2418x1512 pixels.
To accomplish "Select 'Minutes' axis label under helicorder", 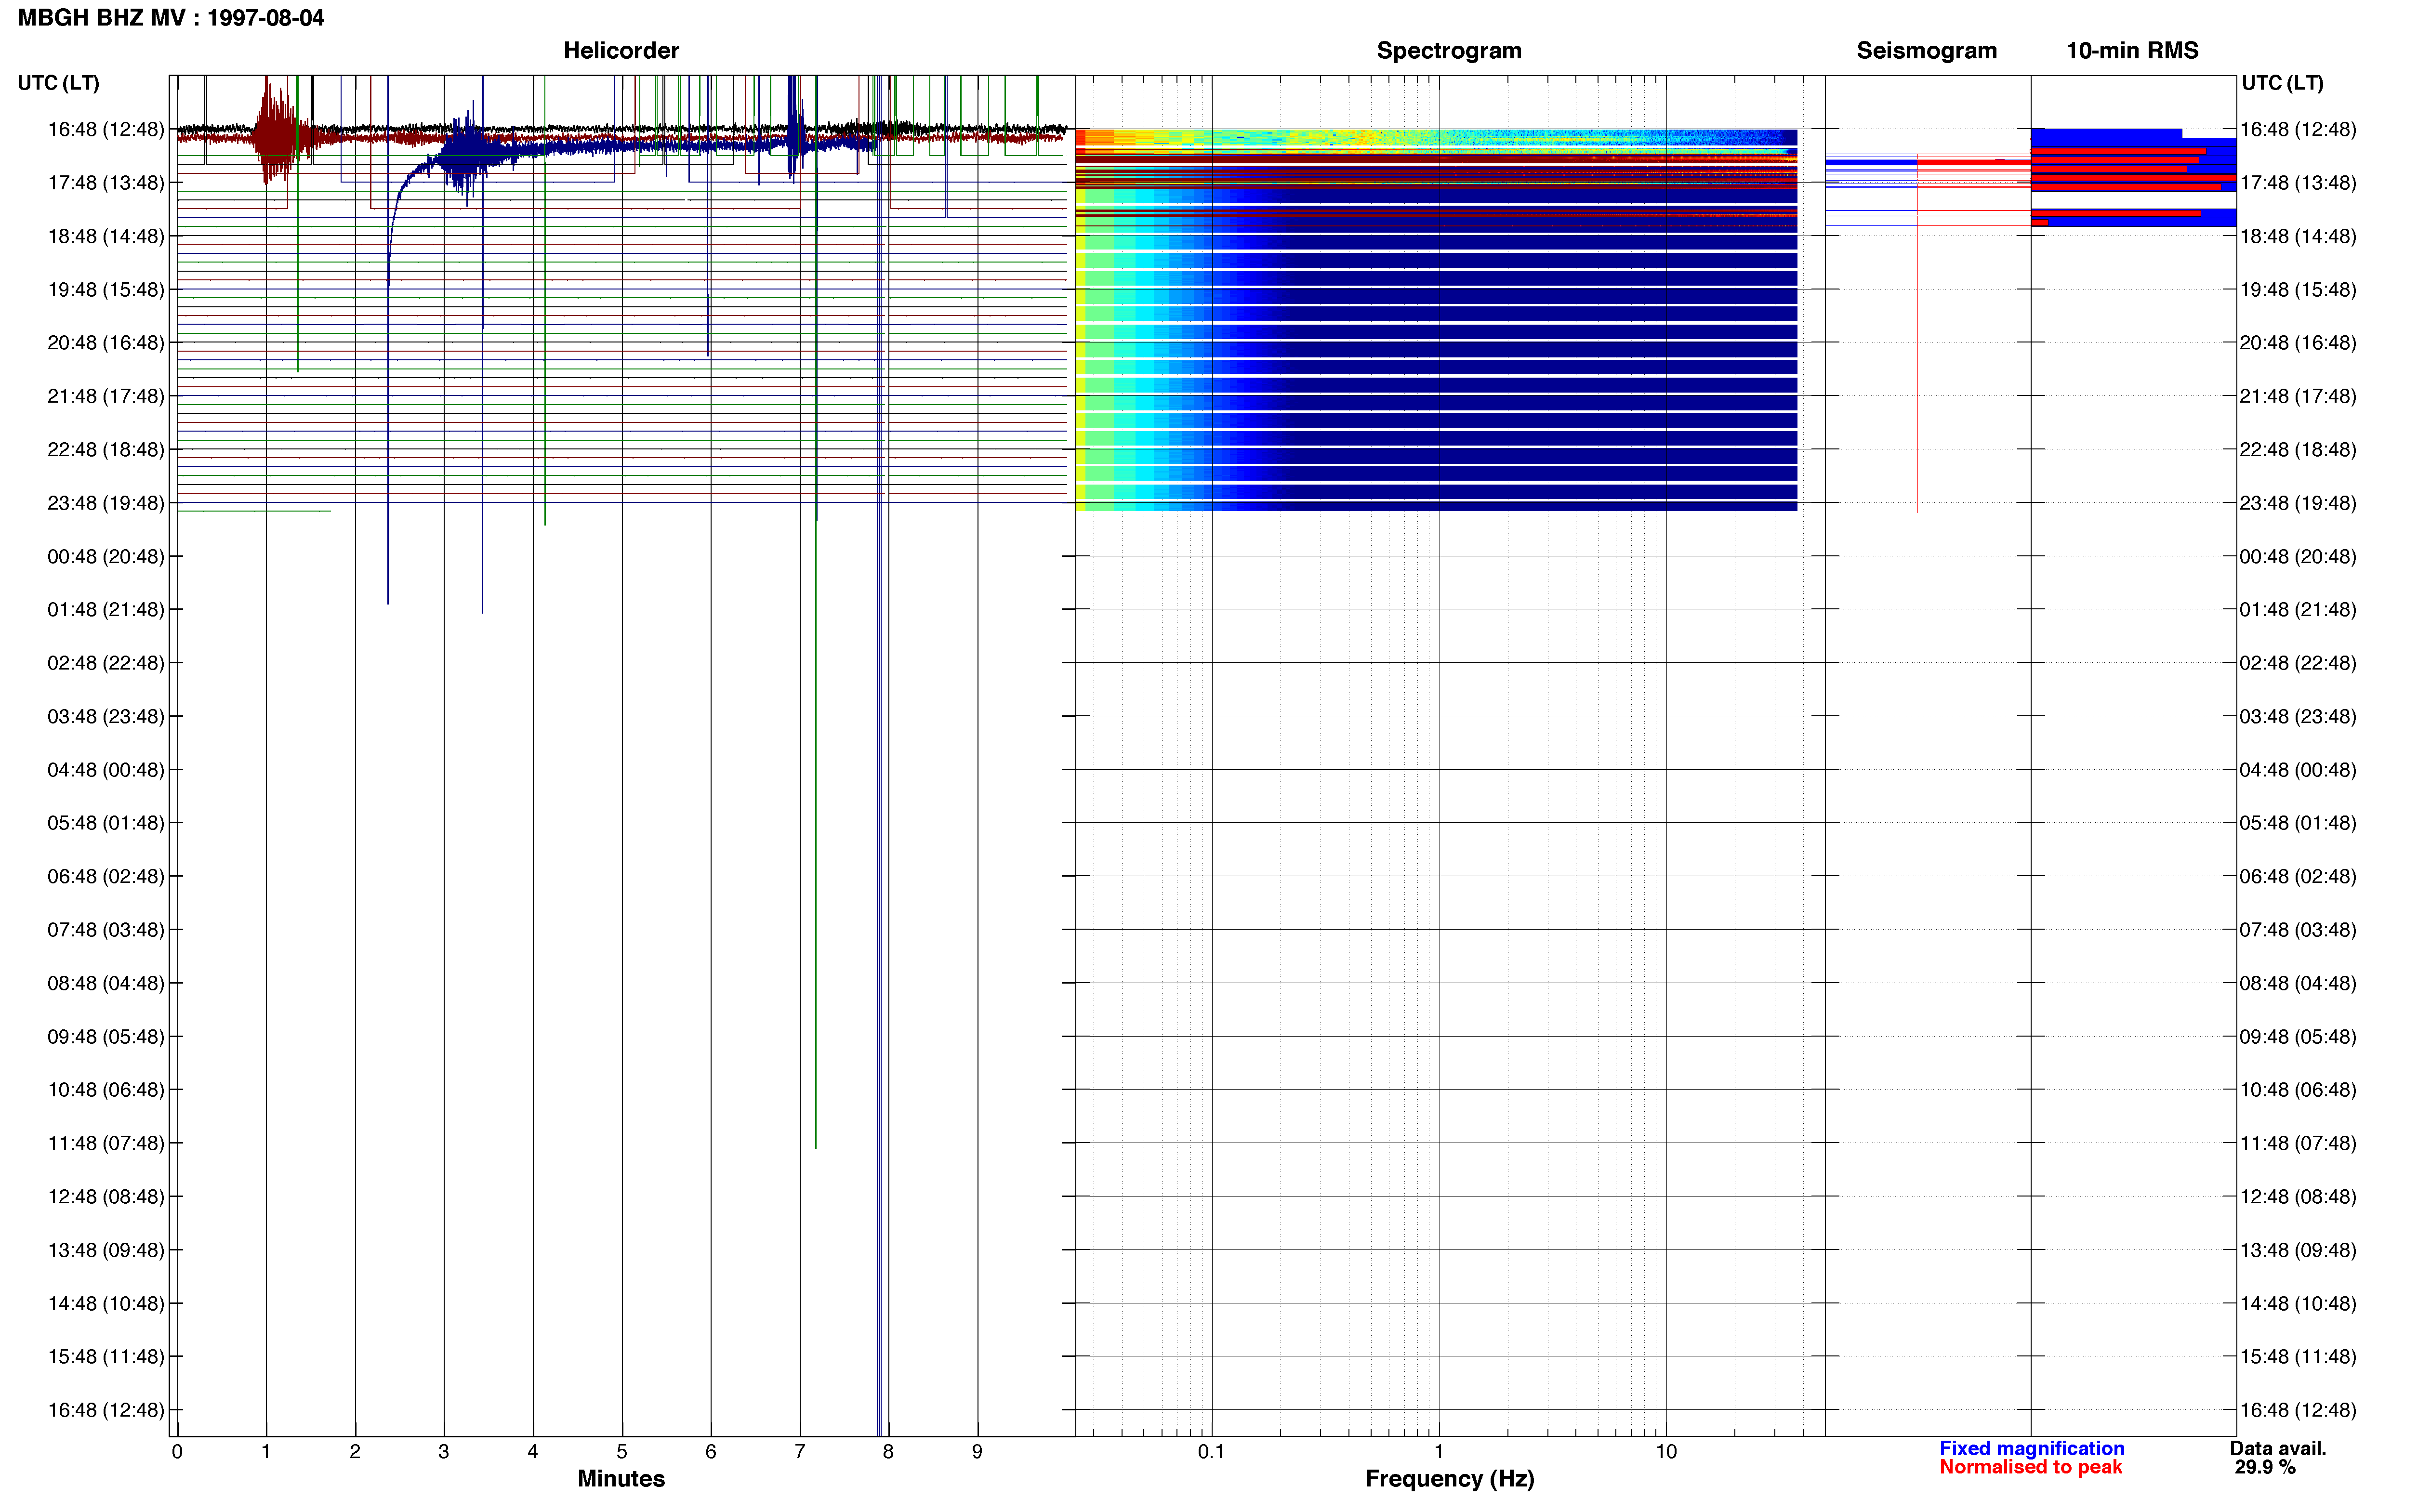I will tap(621, 1478).
